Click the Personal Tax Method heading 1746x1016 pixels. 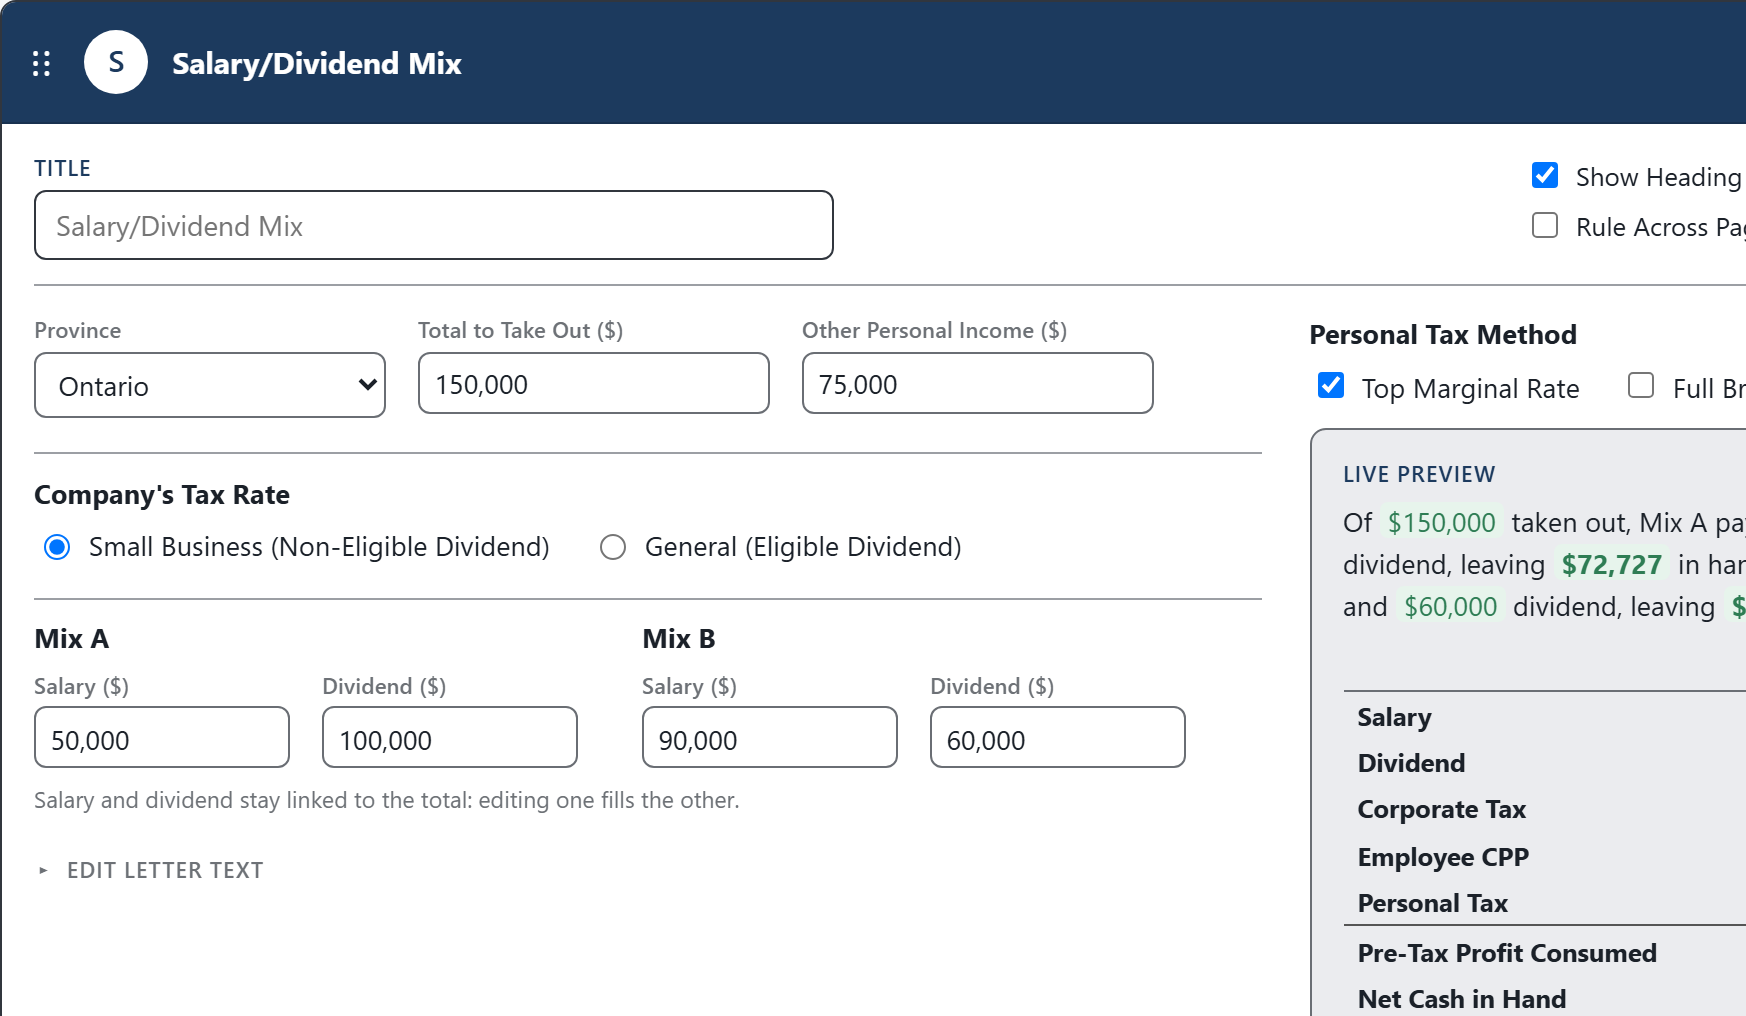coord(1443,335)
